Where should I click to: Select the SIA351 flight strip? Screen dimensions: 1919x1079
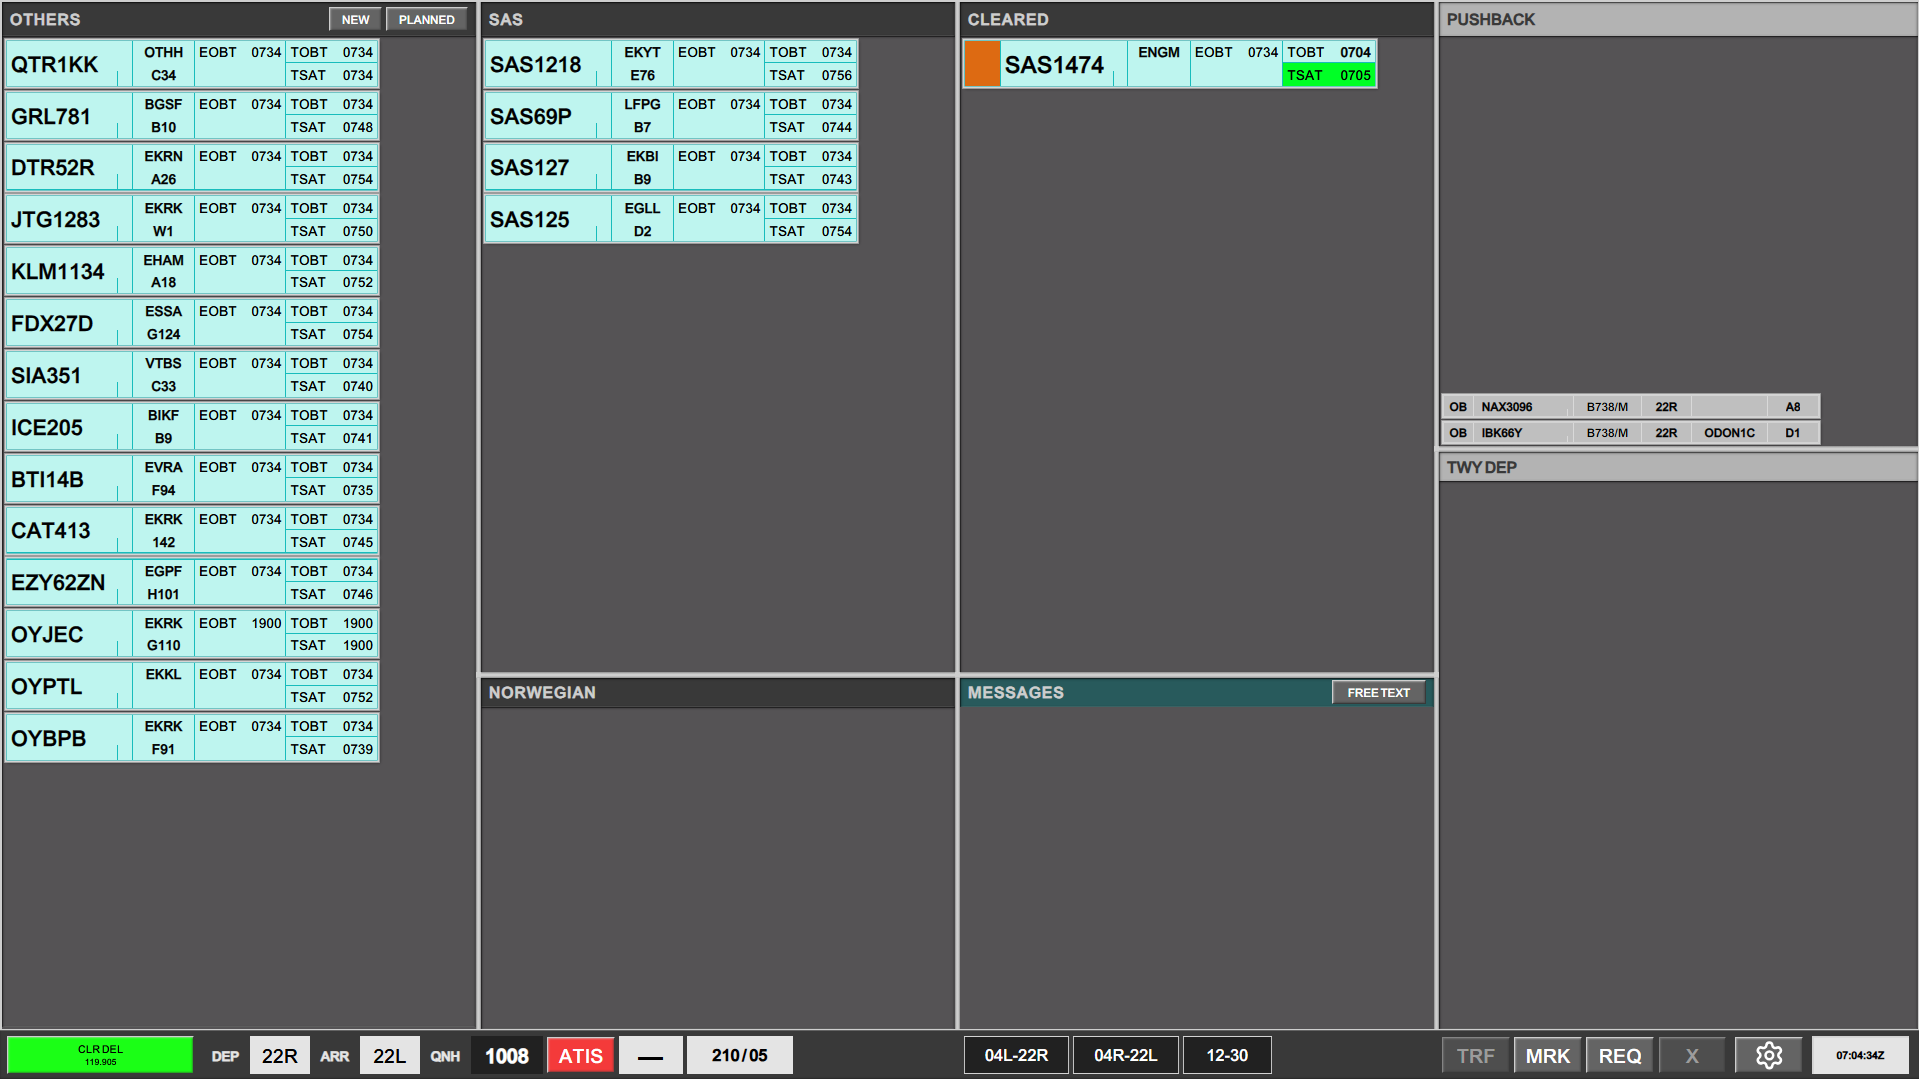click(192, 375)
